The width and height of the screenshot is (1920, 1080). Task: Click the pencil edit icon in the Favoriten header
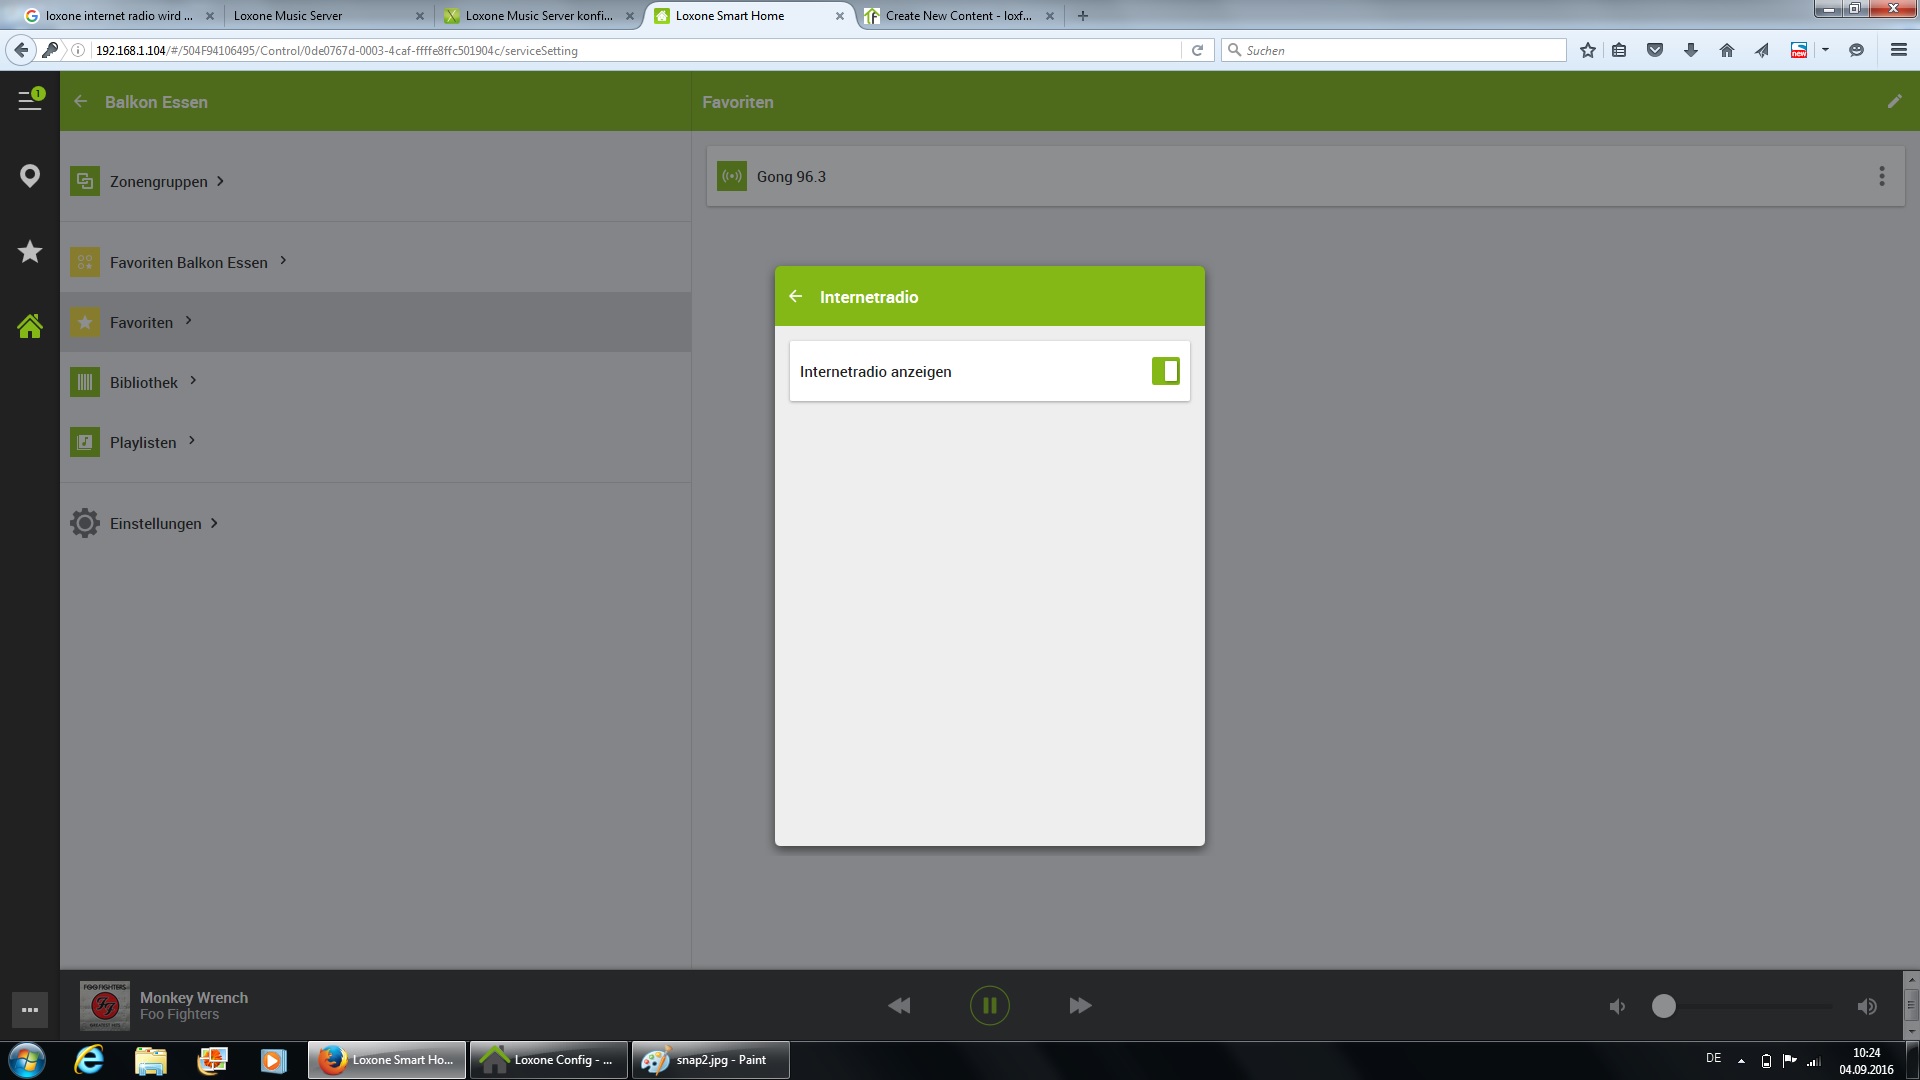point(1894,102)
